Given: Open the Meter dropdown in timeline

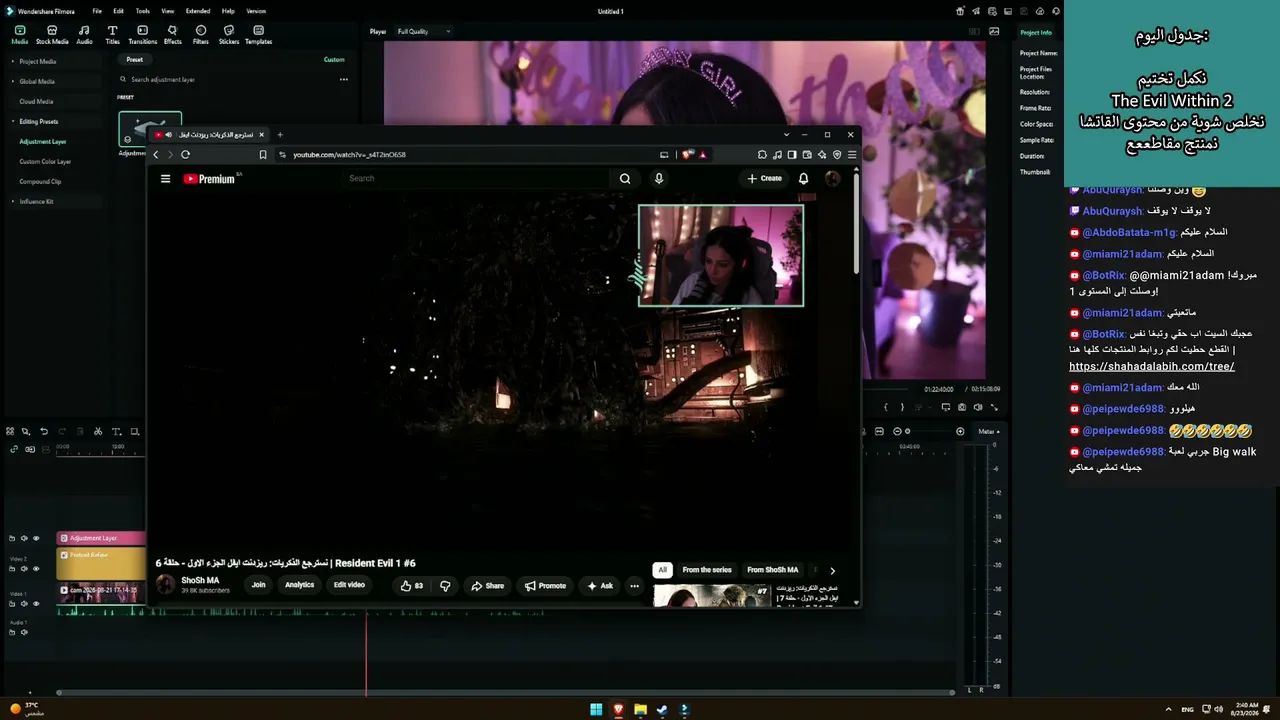Looking at the screenshot, I should point(988,432).
